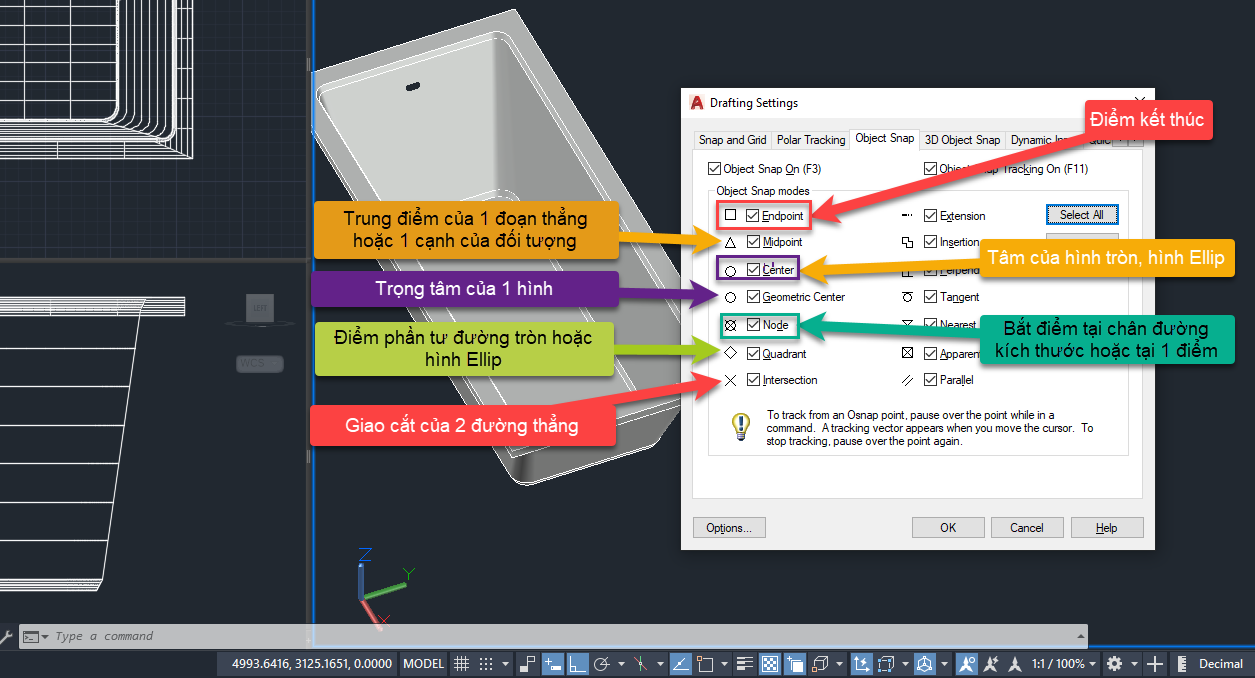1255x678 pixels.
Task: Switch to Snap and Grid tab
Action: [732, 140]
